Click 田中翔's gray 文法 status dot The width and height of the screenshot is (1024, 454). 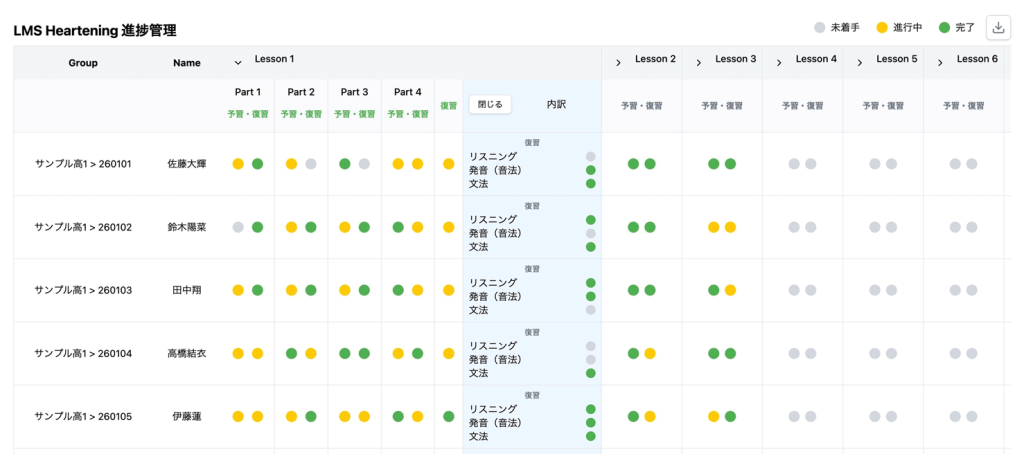(590, 310)
